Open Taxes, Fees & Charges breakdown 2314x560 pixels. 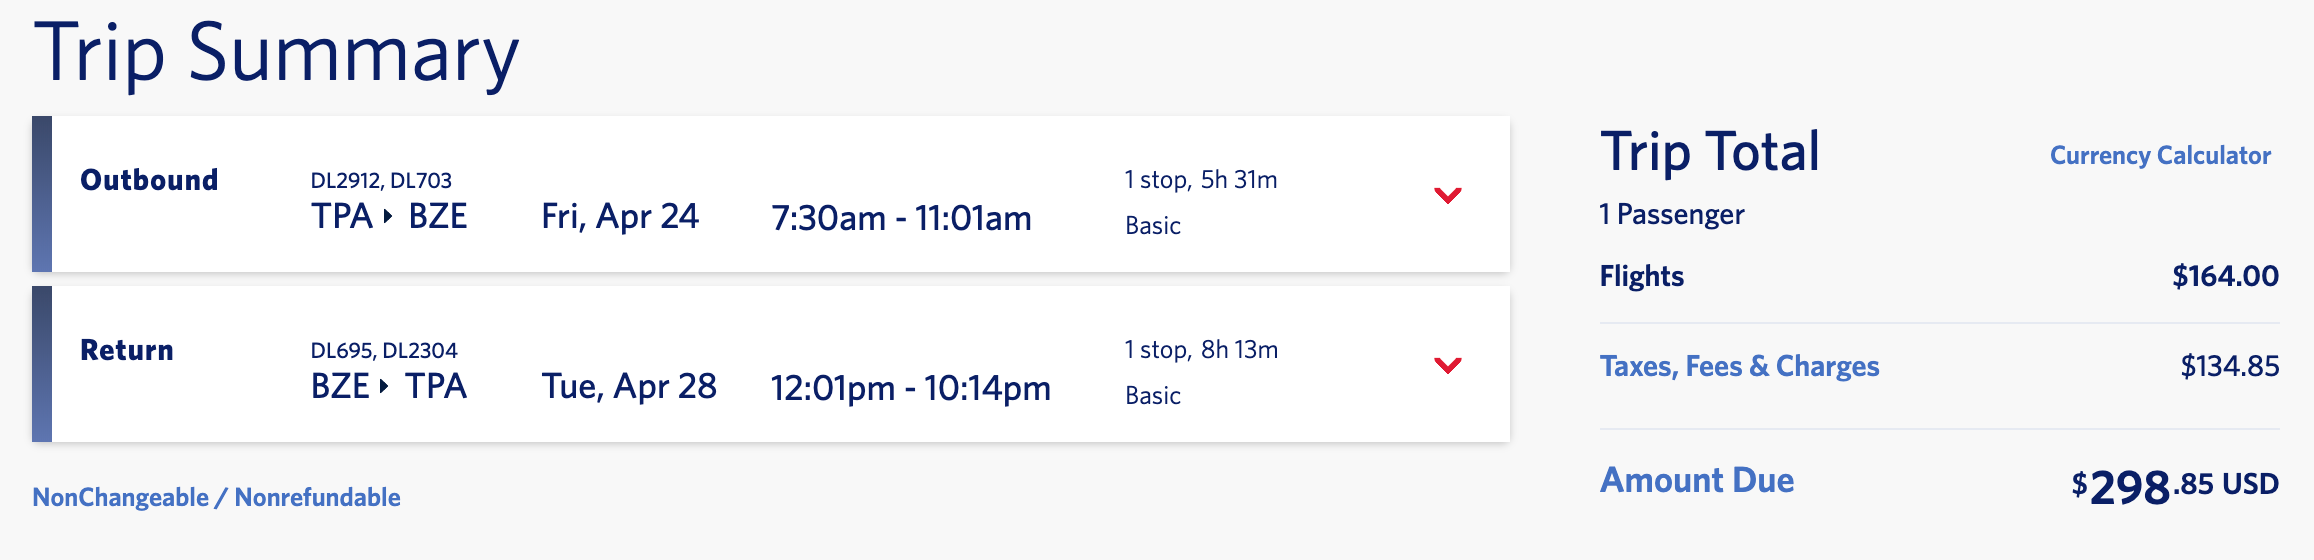1739,366
